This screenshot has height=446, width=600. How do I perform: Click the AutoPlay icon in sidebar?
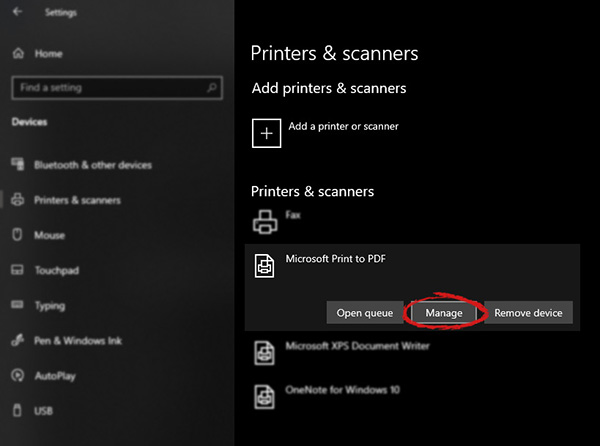[x=18, y=375]
